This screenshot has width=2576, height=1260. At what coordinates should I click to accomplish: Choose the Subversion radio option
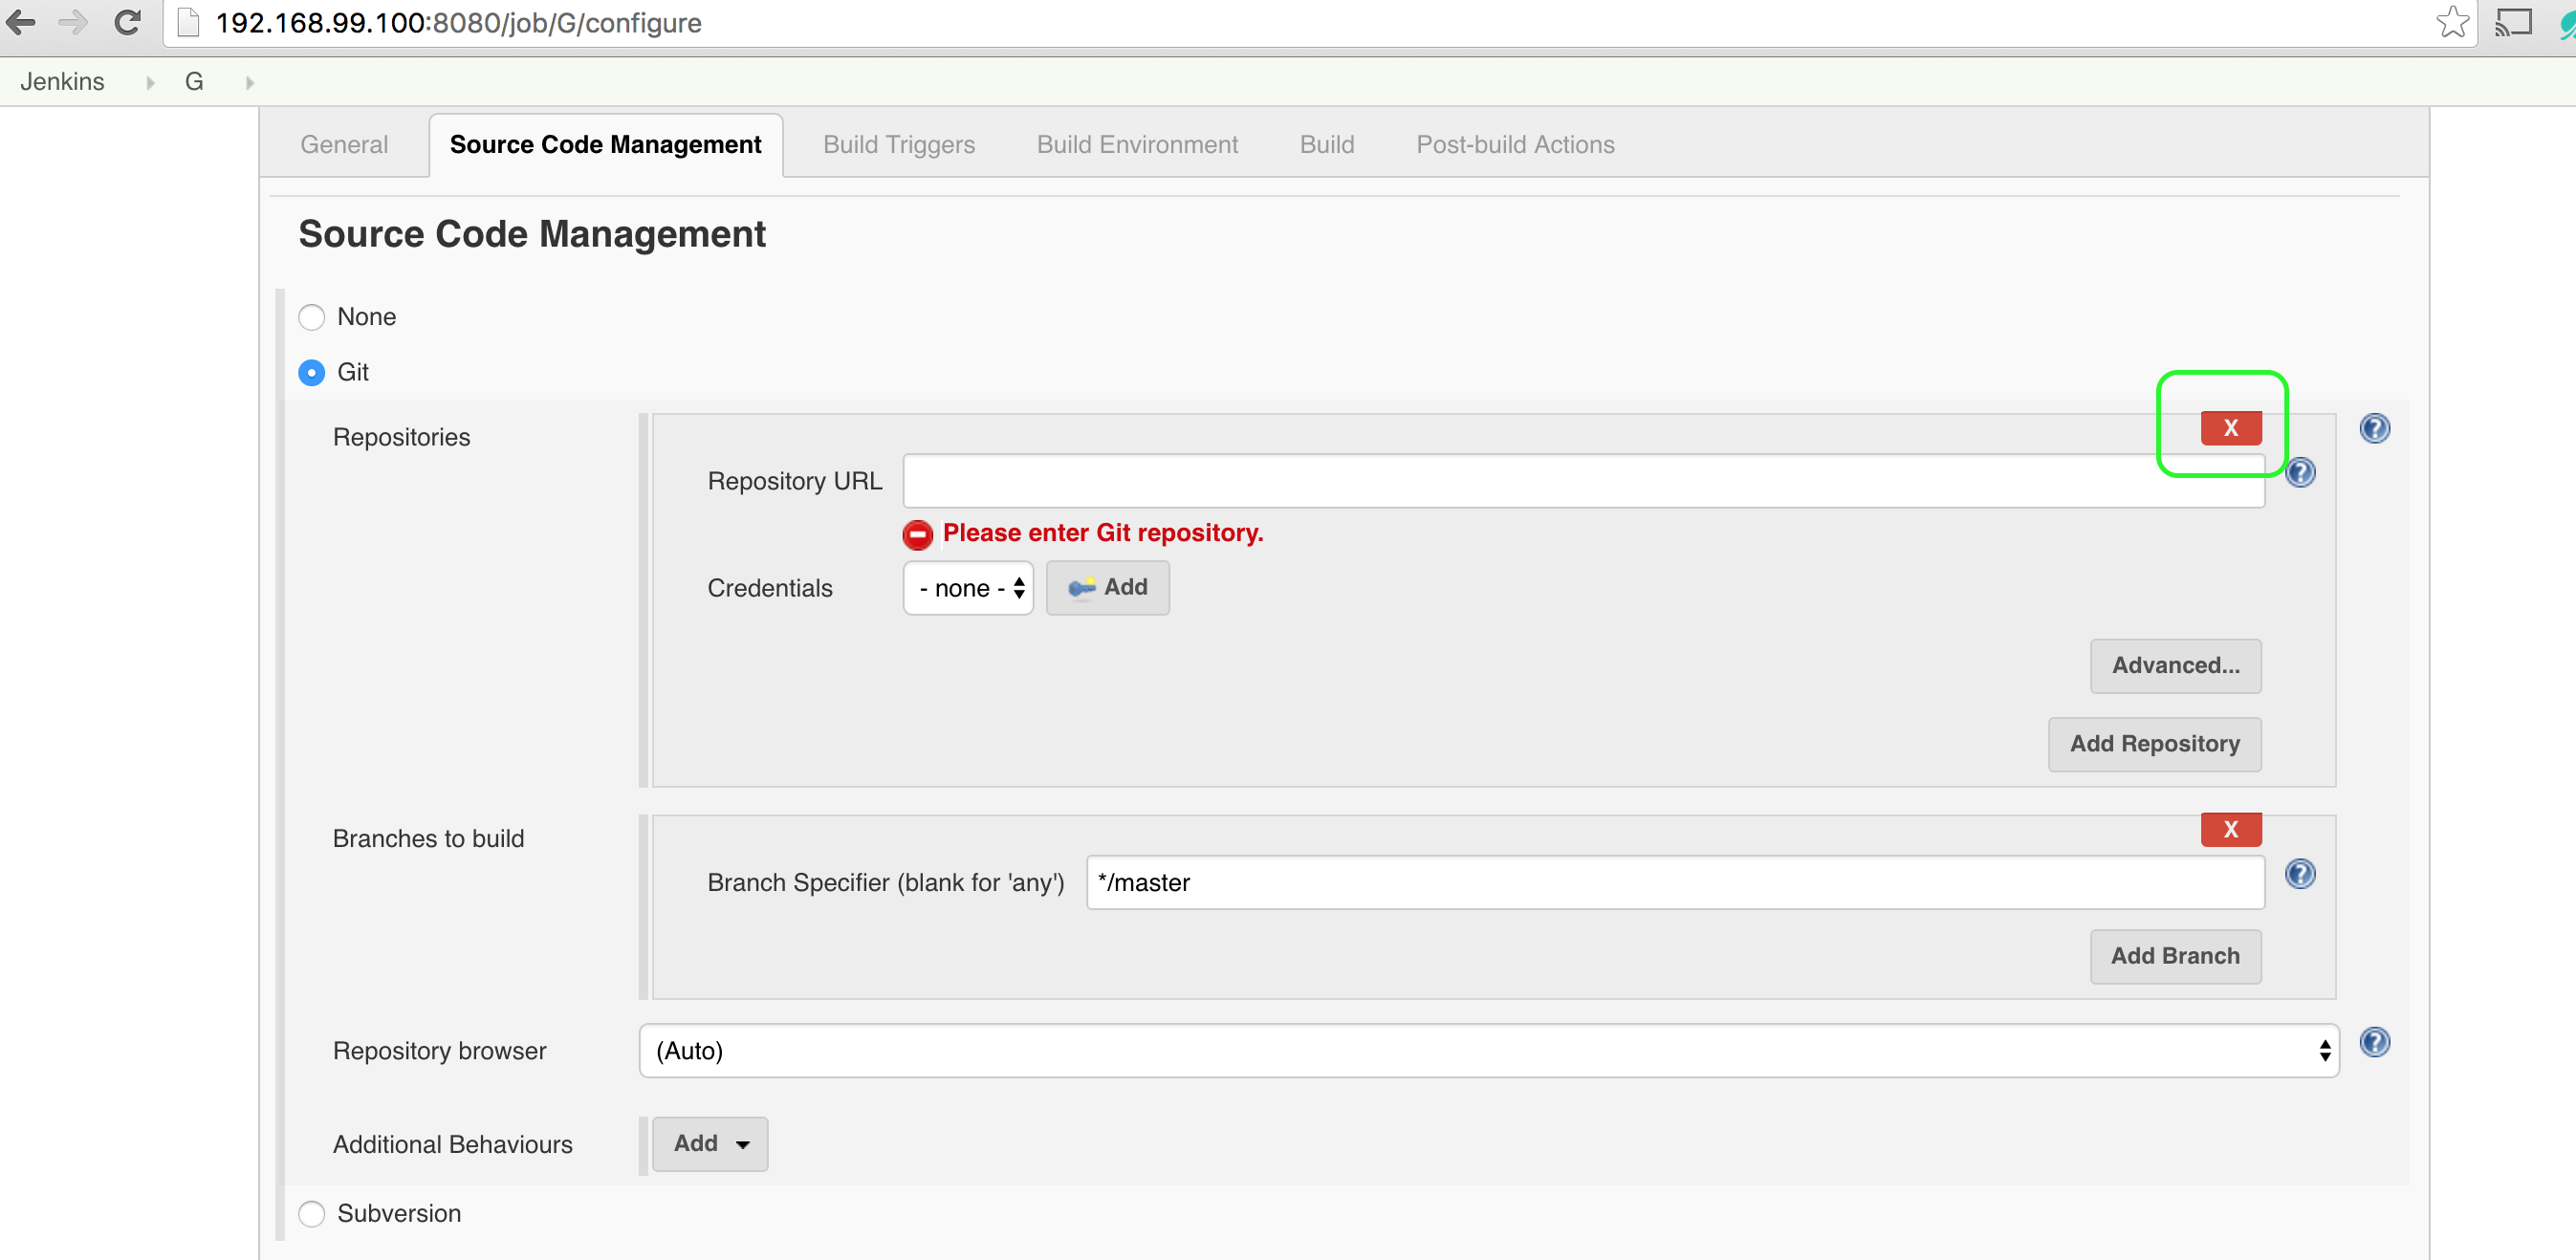point(312,1213)
